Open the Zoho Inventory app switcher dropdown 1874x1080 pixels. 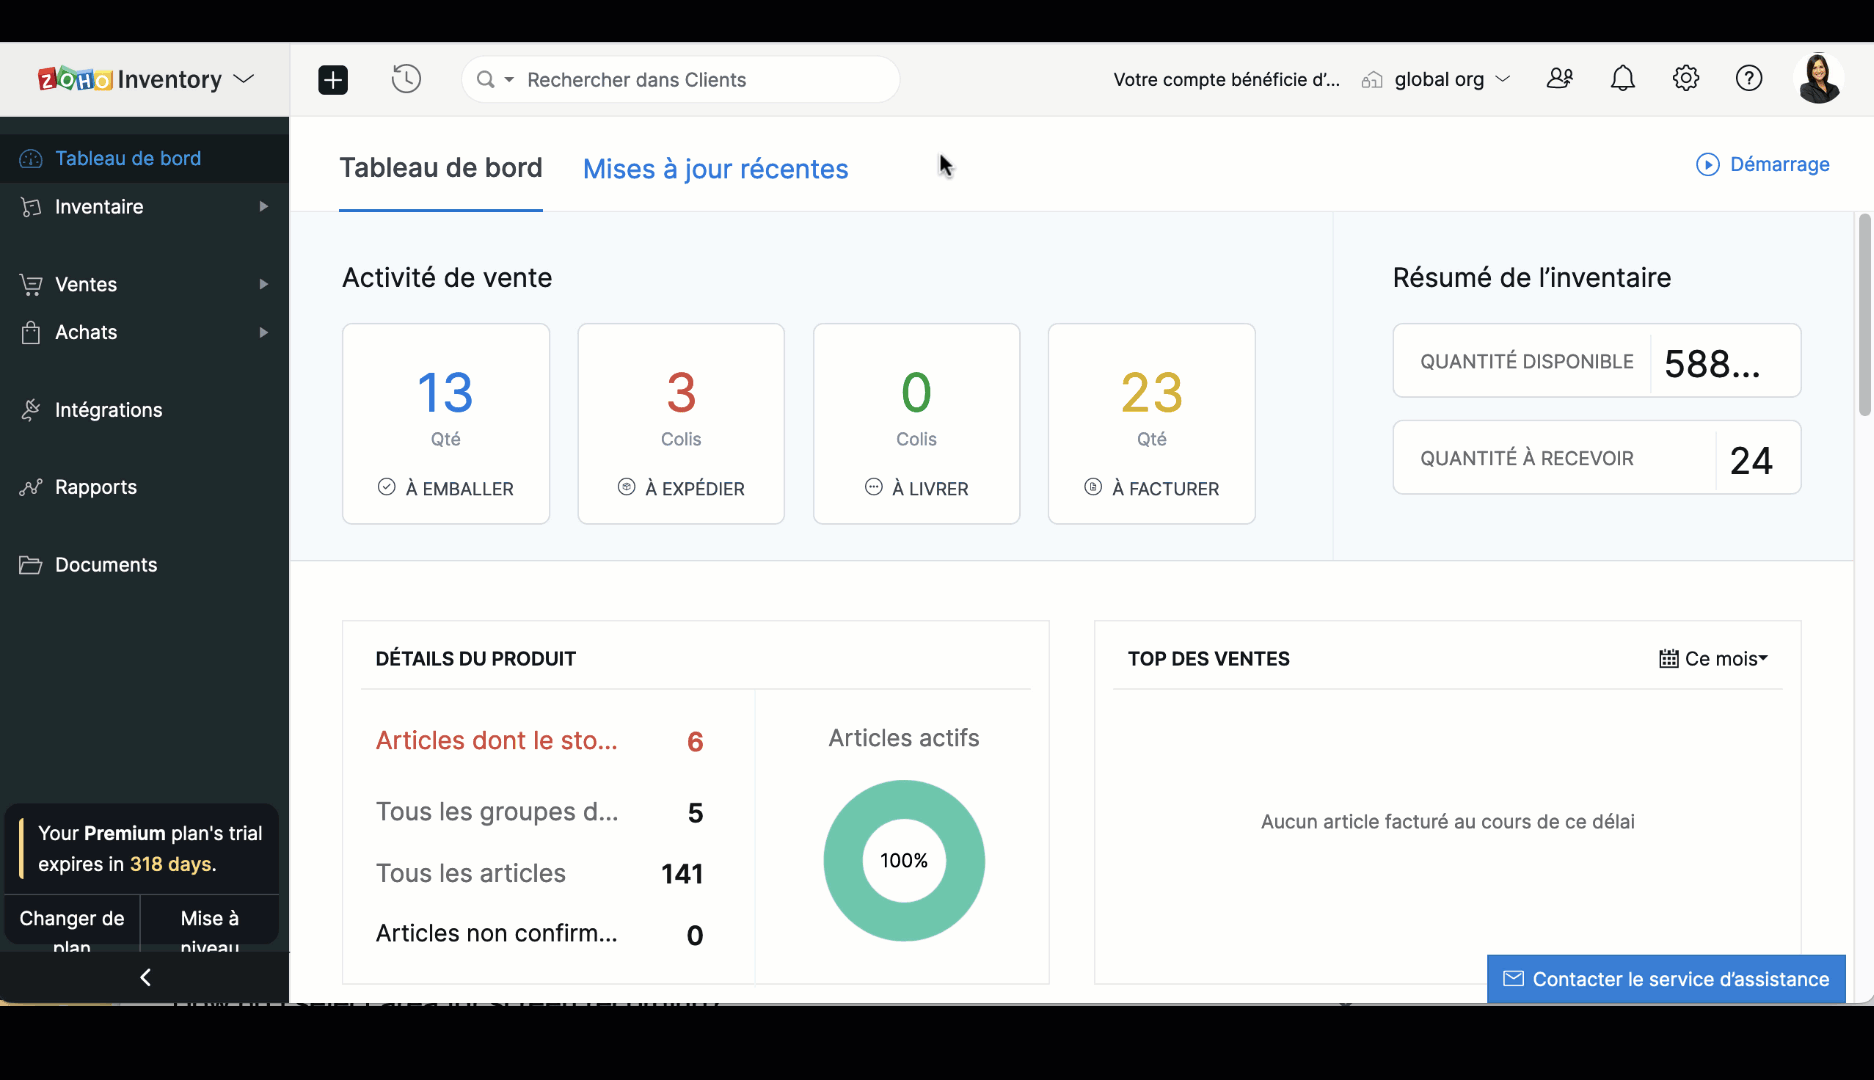point(244,79)
